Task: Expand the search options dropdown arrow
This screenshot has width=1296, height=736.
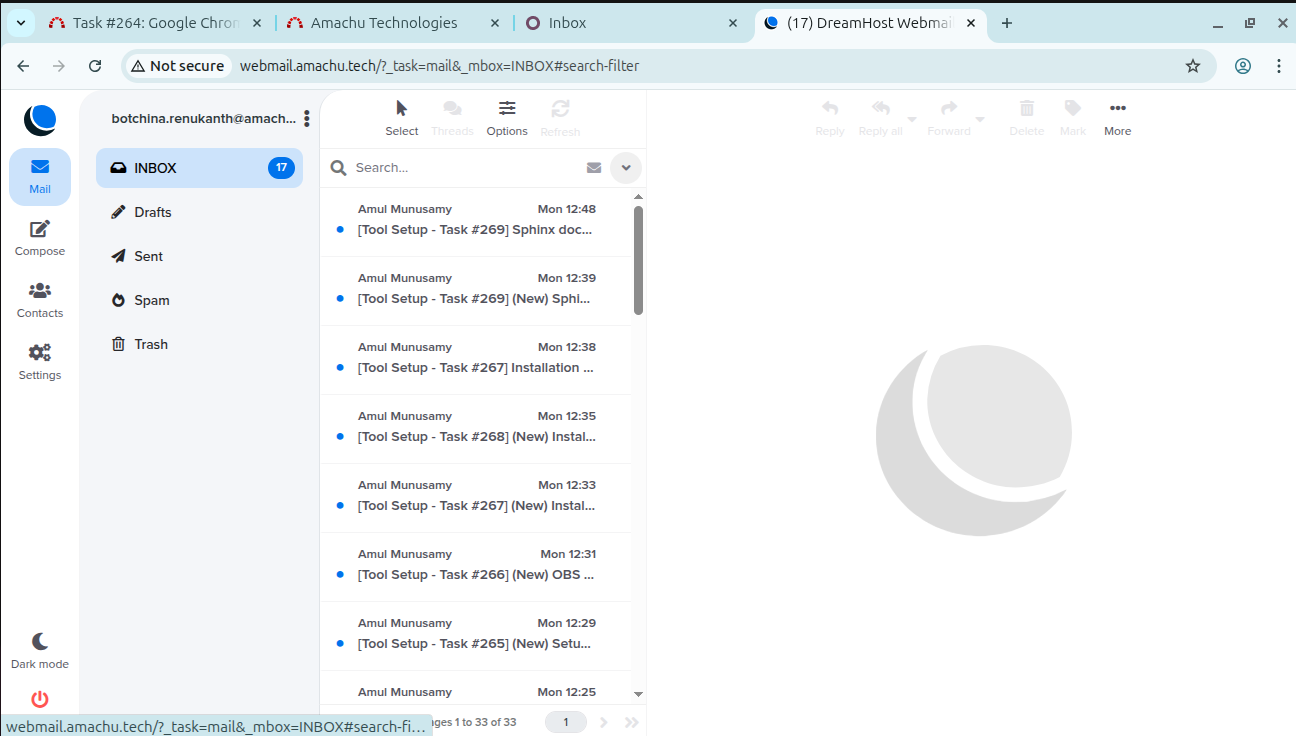Action: click(x=626, y=168)
